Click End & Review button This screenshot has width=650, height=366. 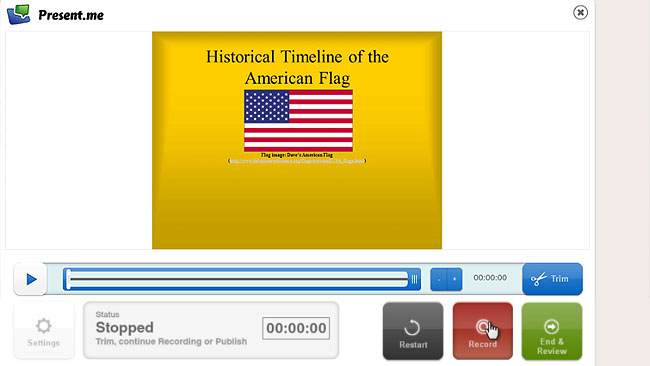552,331
